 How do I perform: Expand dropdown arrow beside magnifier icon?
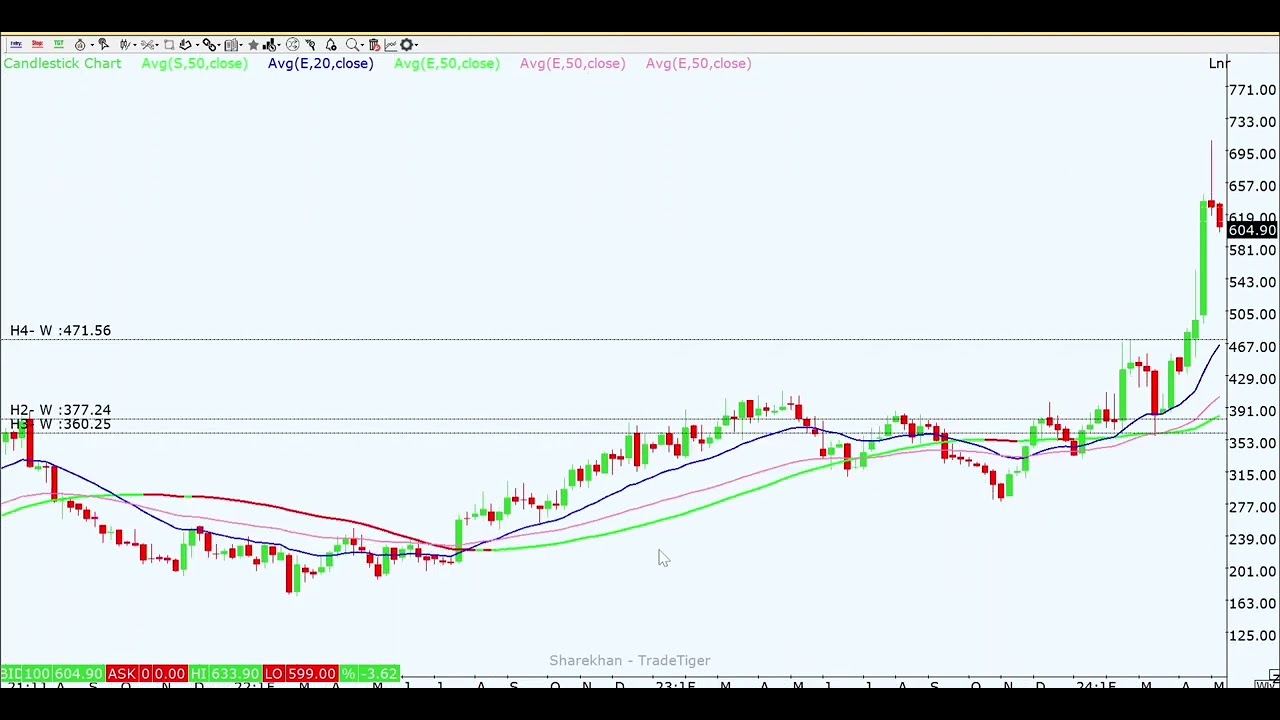[362, 45]
